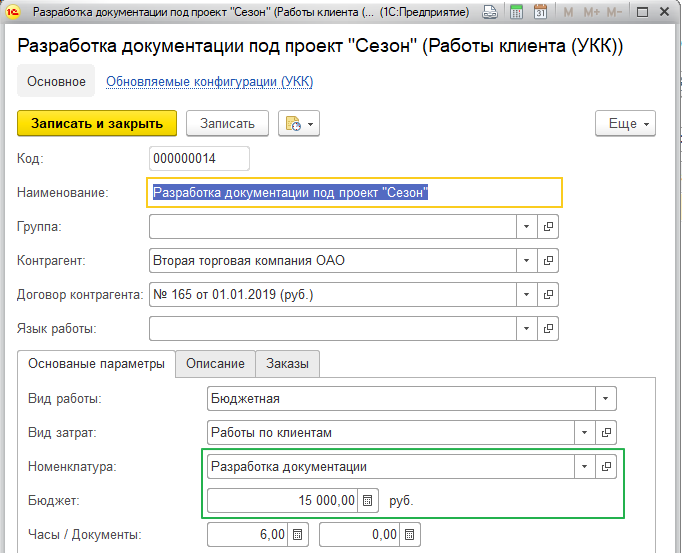
Task: Click the M+ memory add button
Action: [x=591, y=12]
